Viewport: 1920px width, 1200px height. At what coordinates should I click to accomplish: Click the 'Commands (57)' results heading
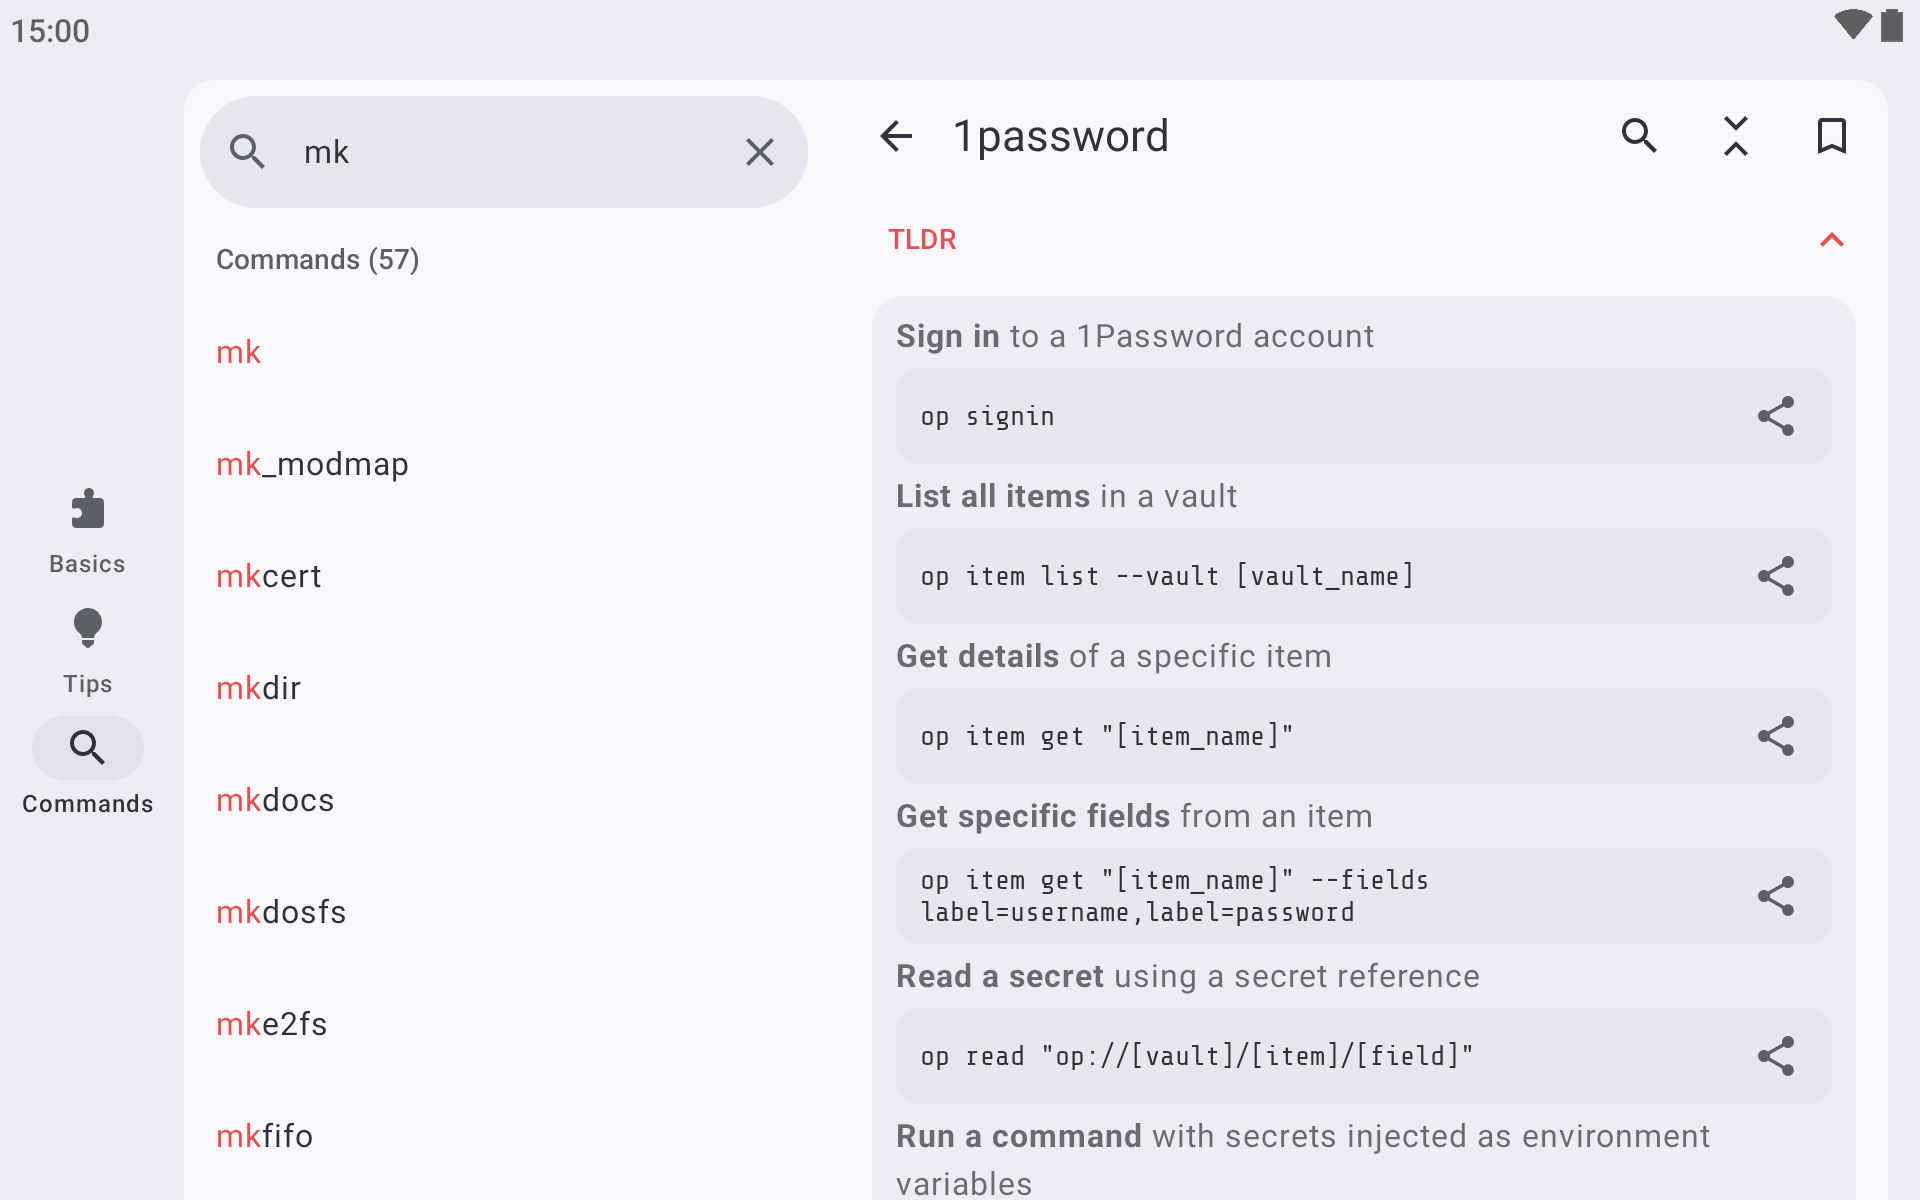tap(317, 260)
